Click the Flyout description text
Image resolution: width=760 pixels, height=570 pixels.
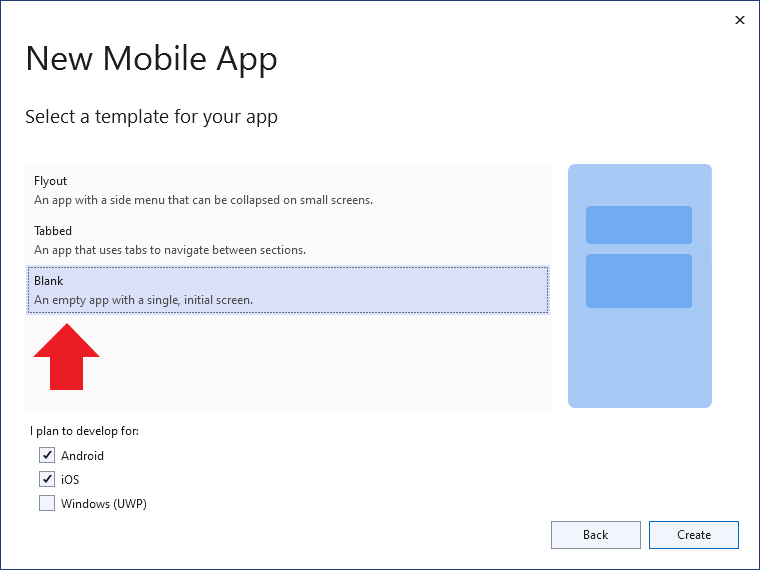tap(204, 200)
